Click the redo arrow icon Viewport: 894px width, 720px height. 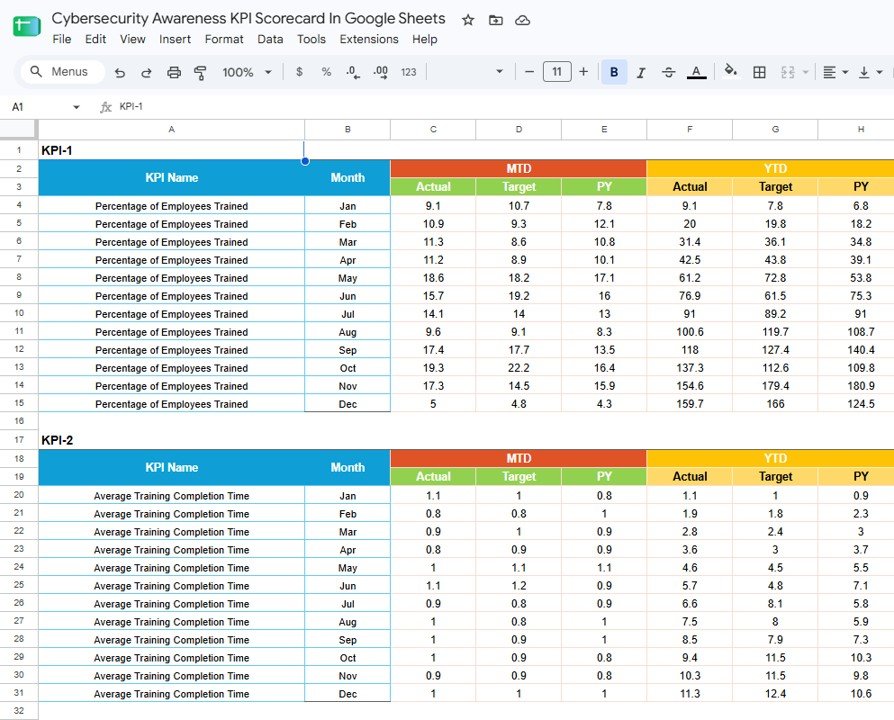[147, 72]
